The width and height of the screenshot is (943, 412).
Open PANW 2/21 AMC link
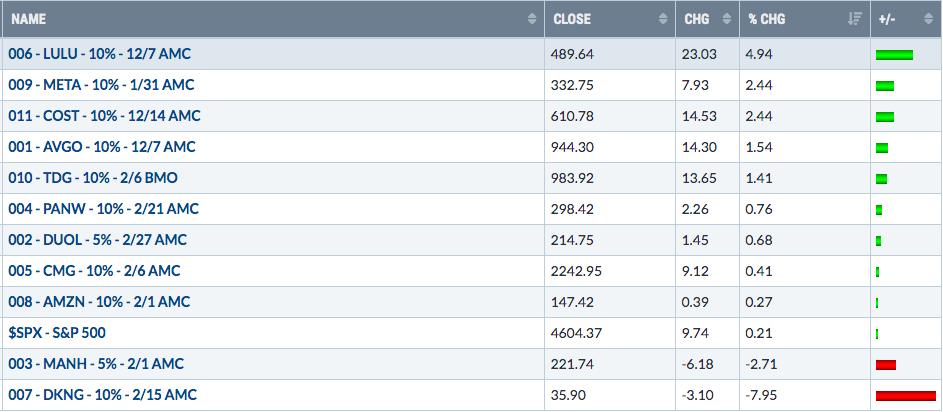pyautogui.click(x=103, y=209)
